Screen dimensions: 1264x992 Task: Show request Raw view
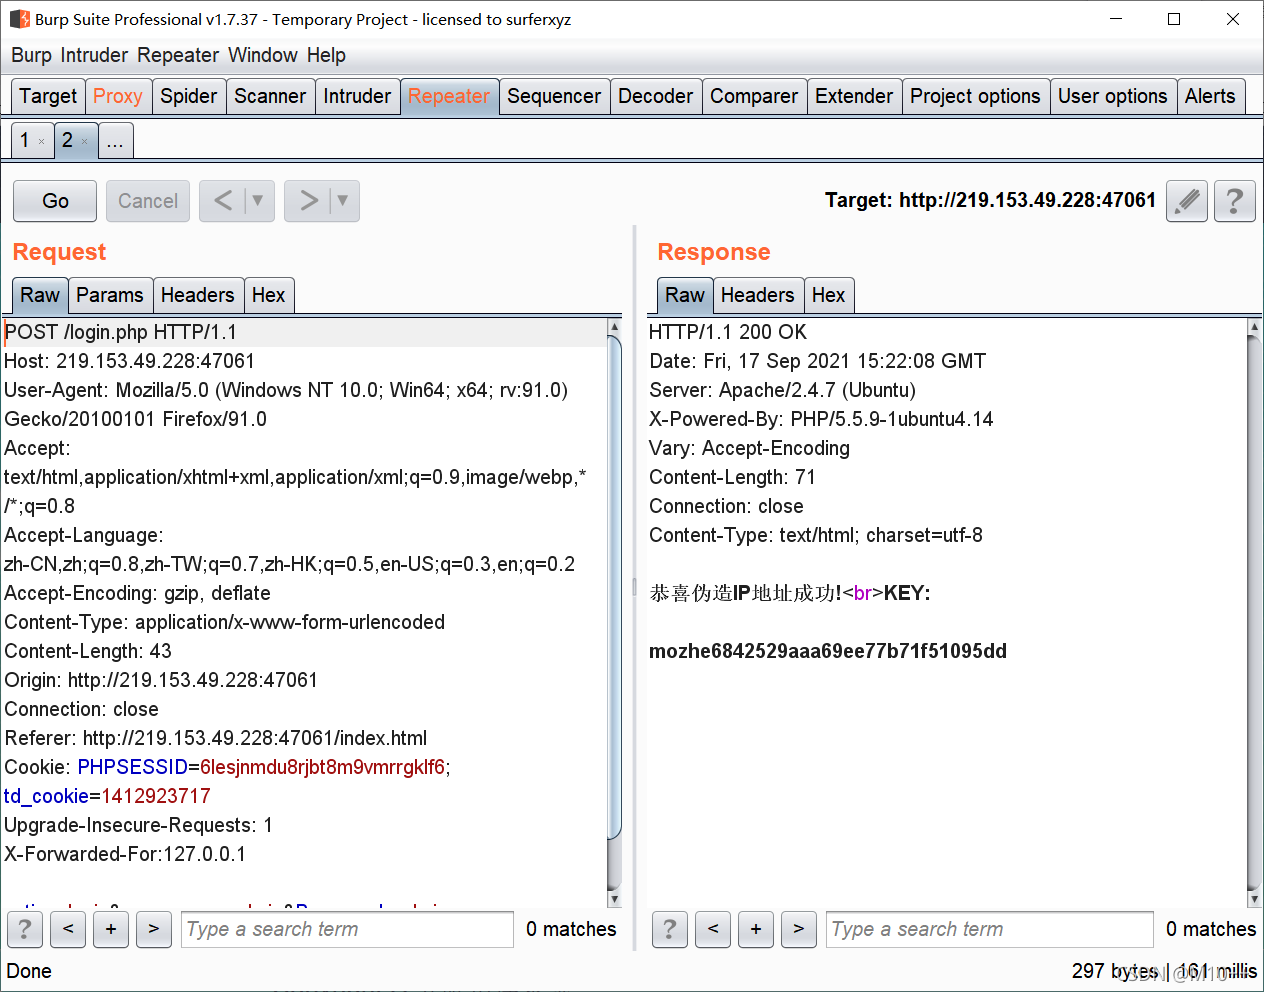[x=40, y=295]
